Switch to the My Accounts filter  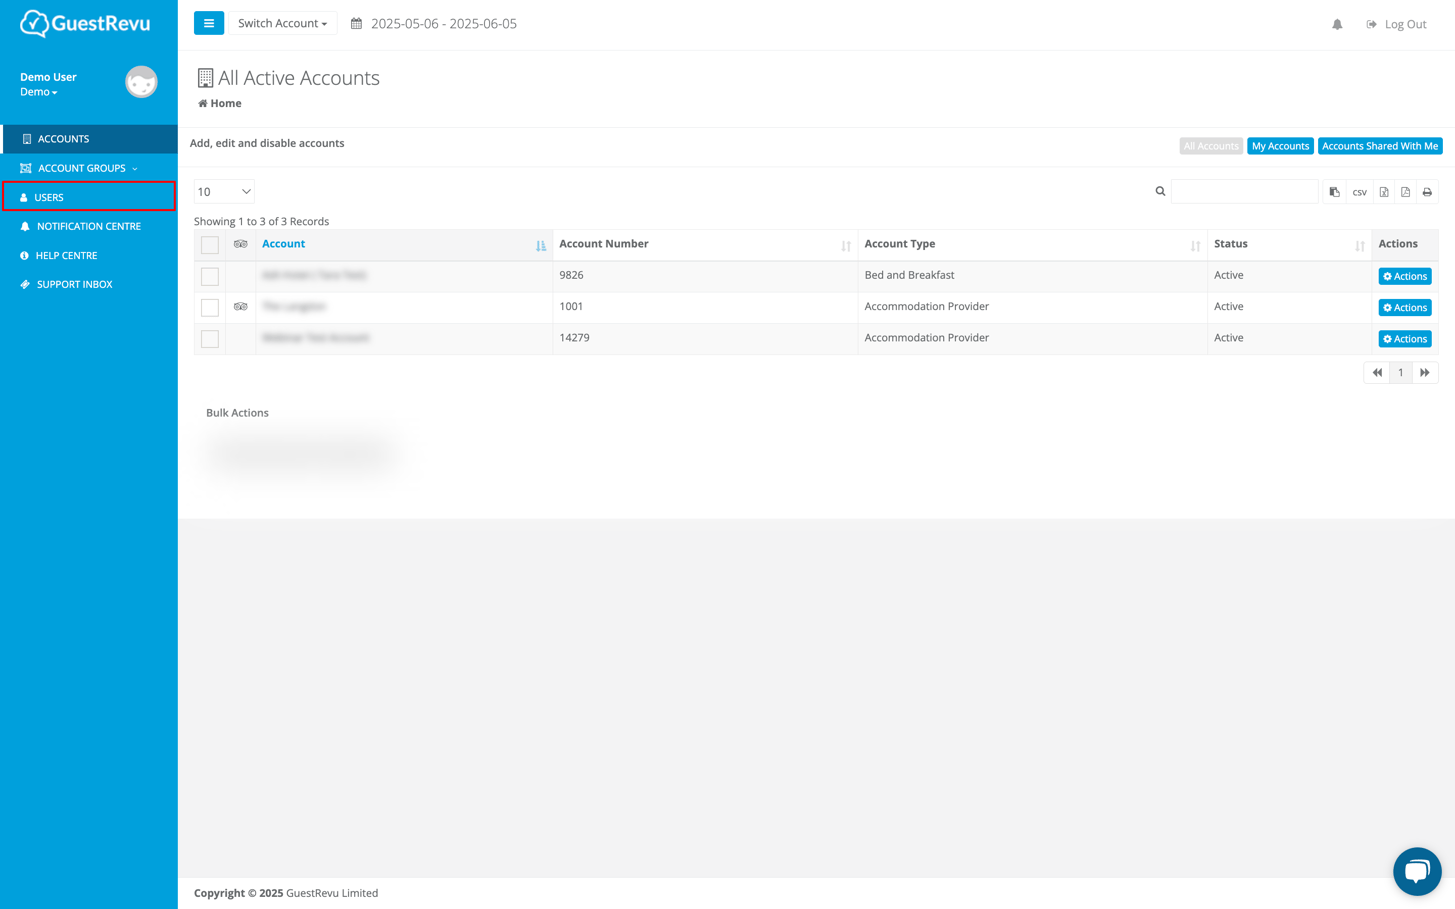click(1280, 145)
